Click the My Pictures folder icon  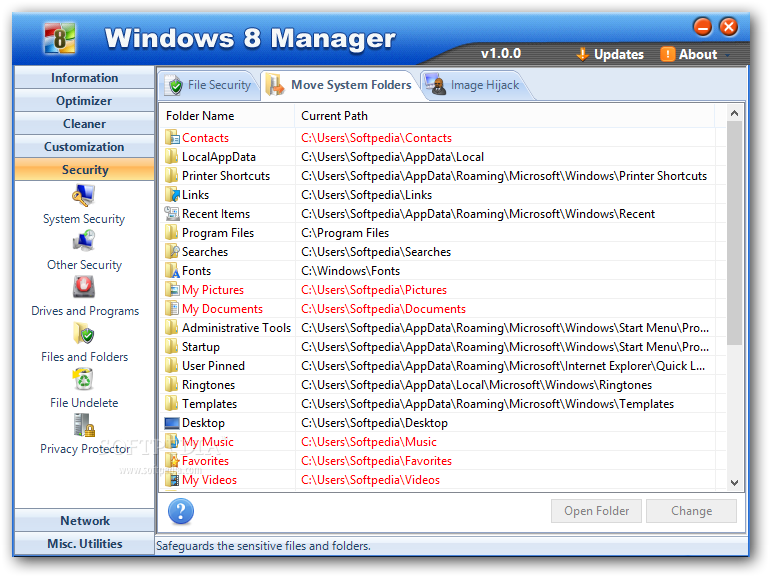tap(172, 290)
